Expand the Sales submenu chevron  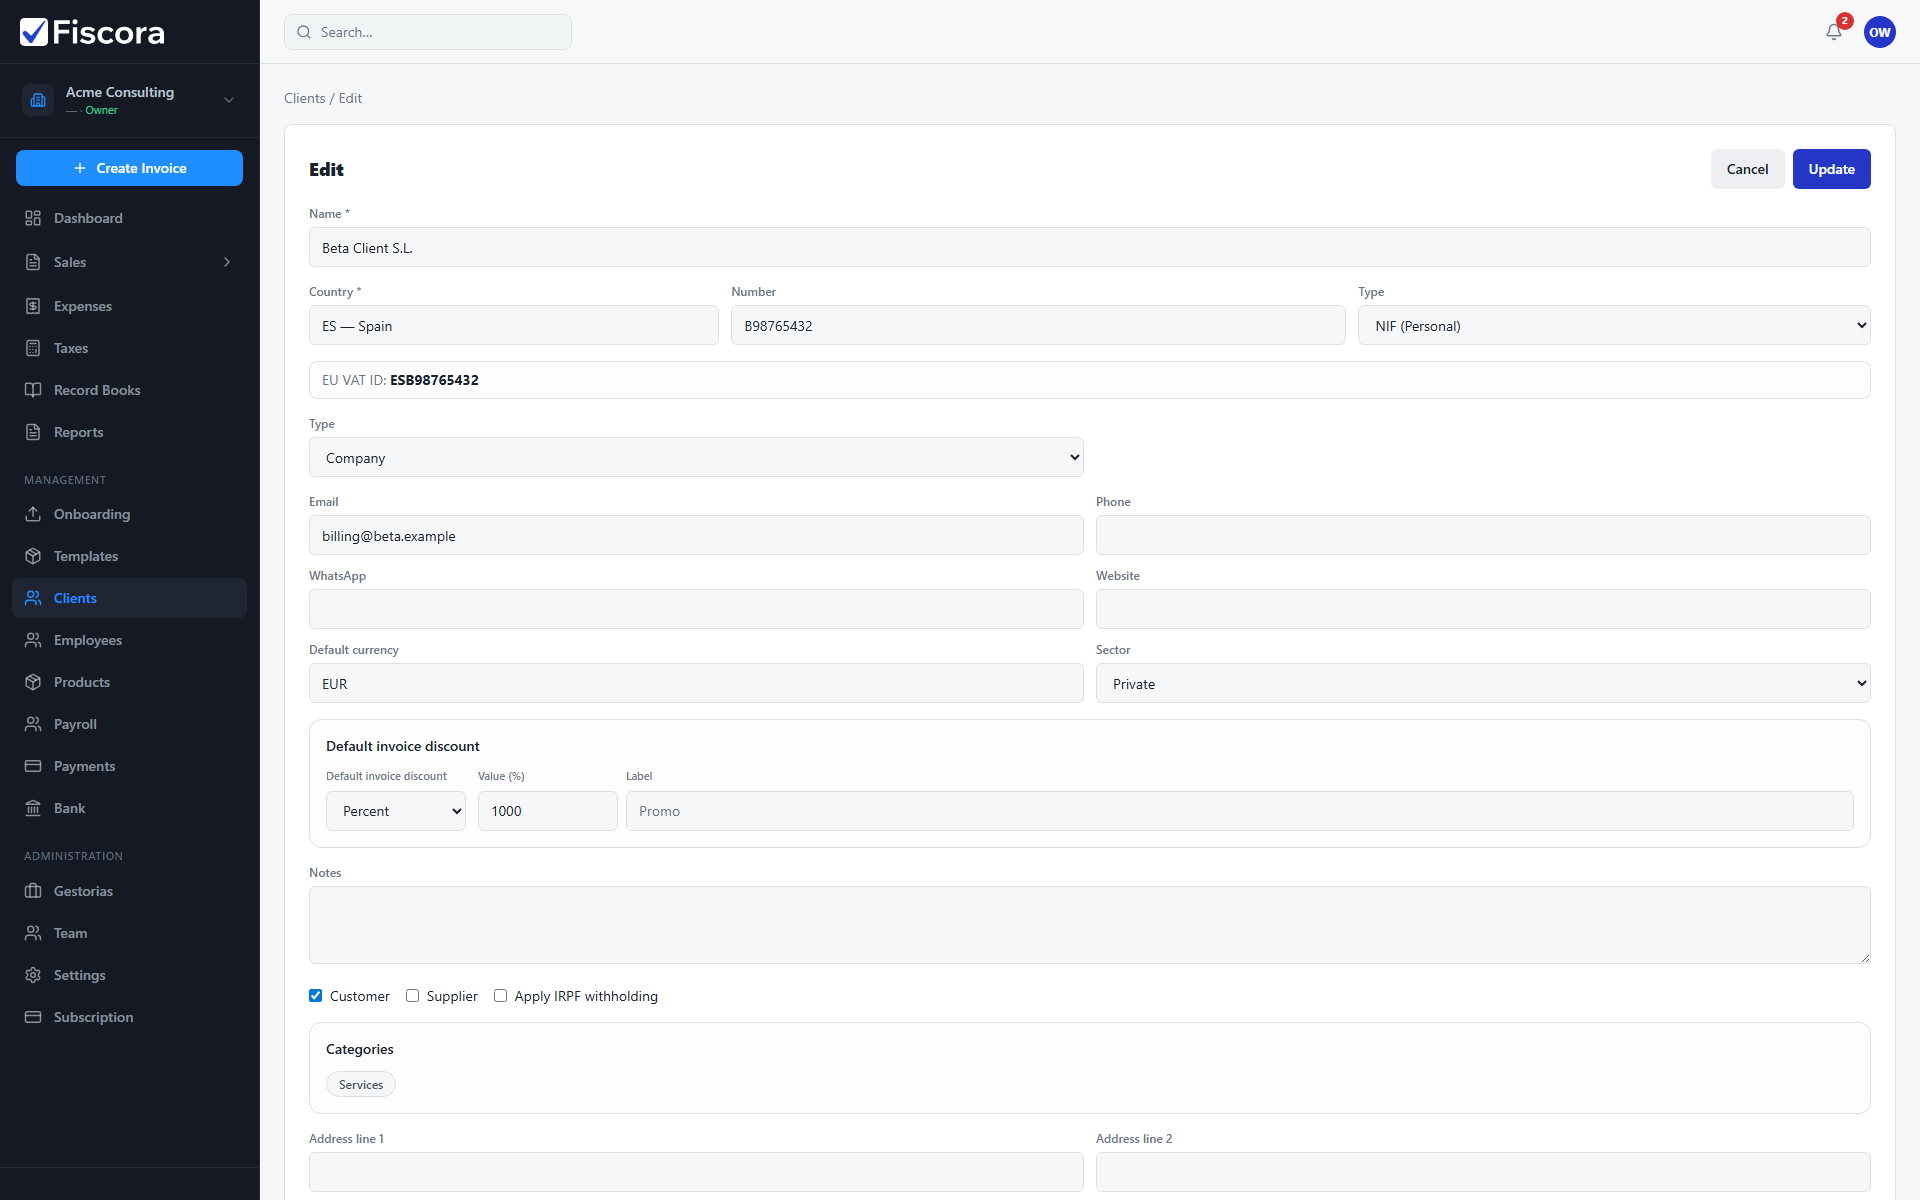tap(227, 262)
